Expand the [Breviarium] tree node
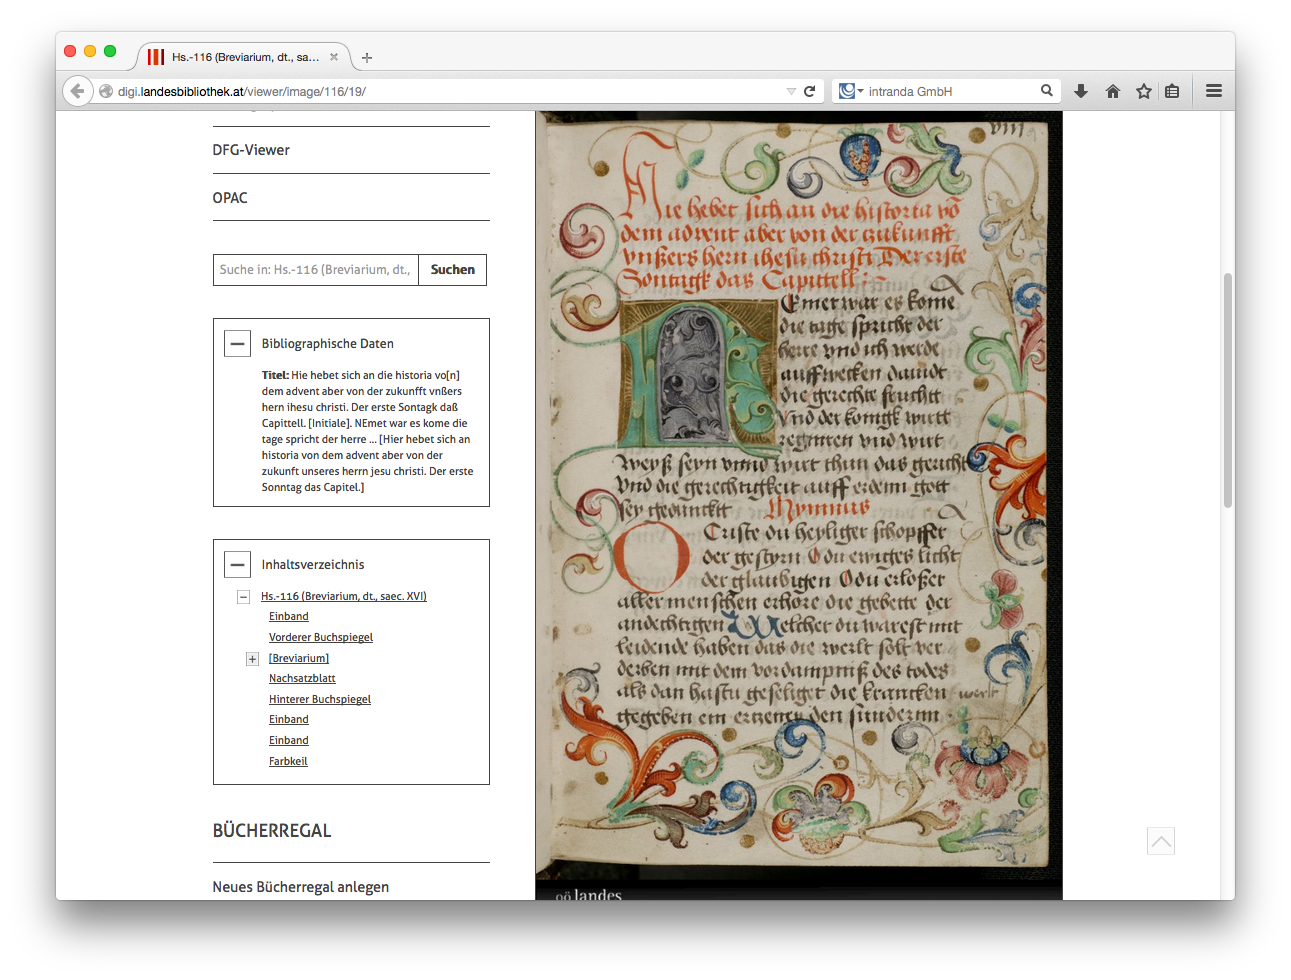Viewport: 1291px width, 980px height. (253, 659)
